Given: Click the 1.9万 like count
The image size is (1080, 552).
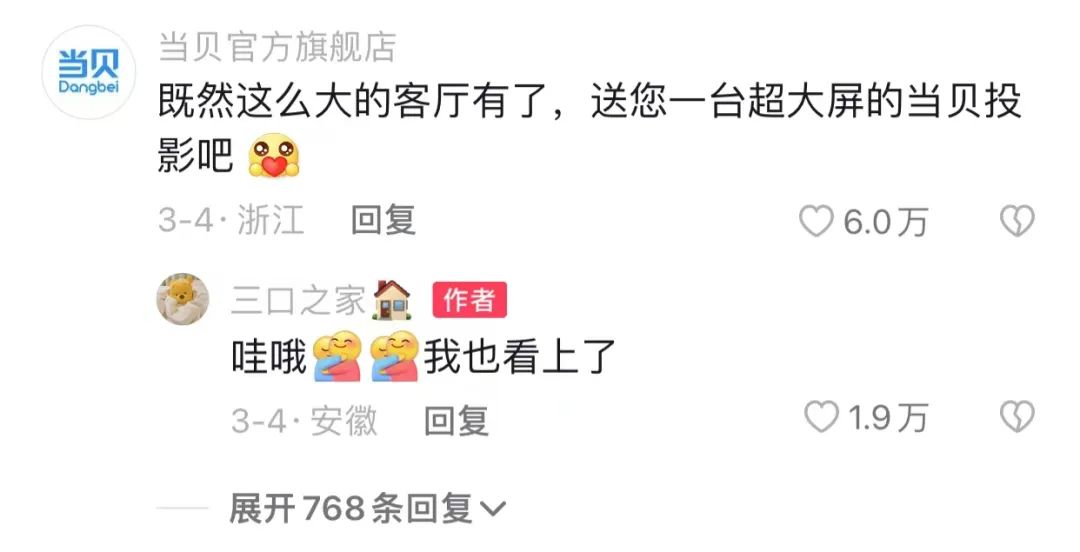Looking at the screenshot, I should tap(888, 418).
